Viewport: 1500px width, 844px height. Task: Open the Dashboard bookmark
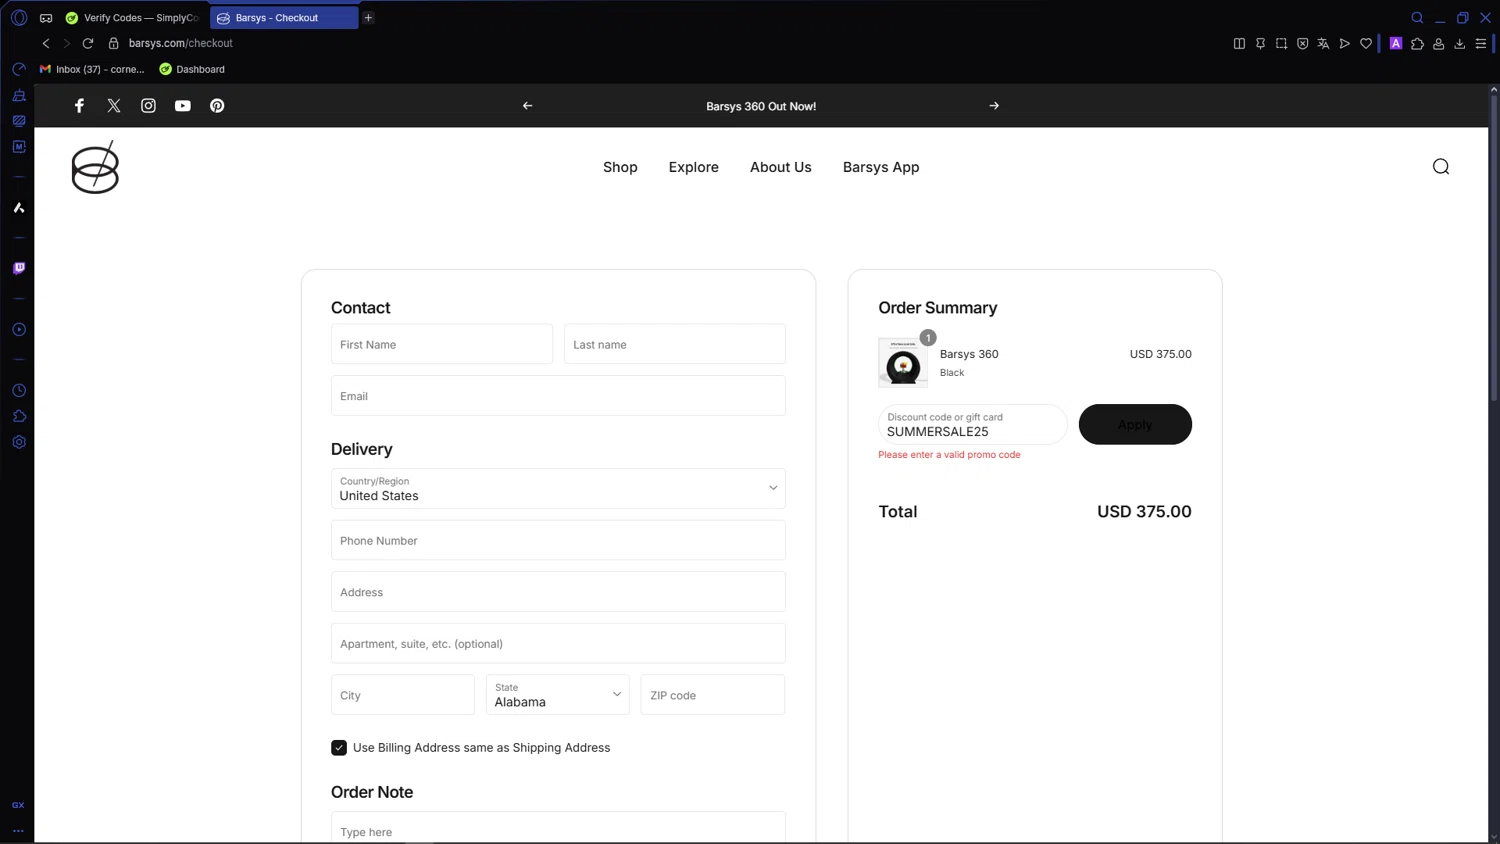coord(192,69)
